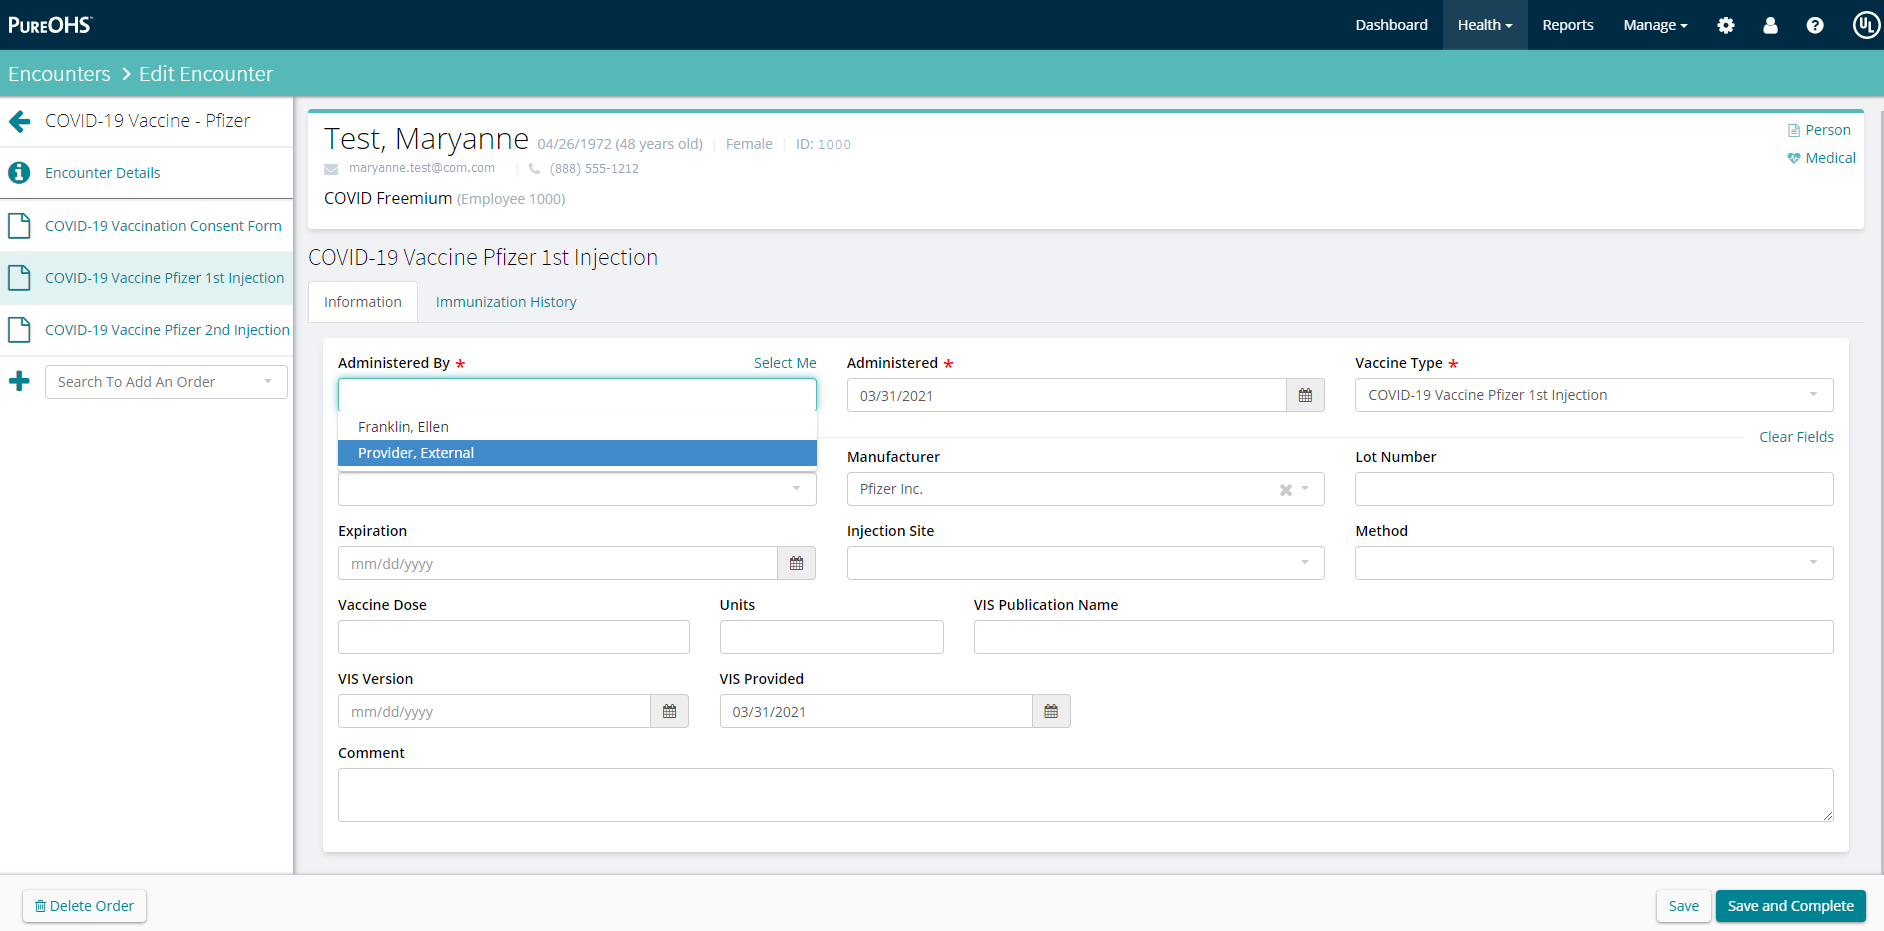Choose Provider, External from the list
The width and height of the screenshot is (1884, 931).
577,453
